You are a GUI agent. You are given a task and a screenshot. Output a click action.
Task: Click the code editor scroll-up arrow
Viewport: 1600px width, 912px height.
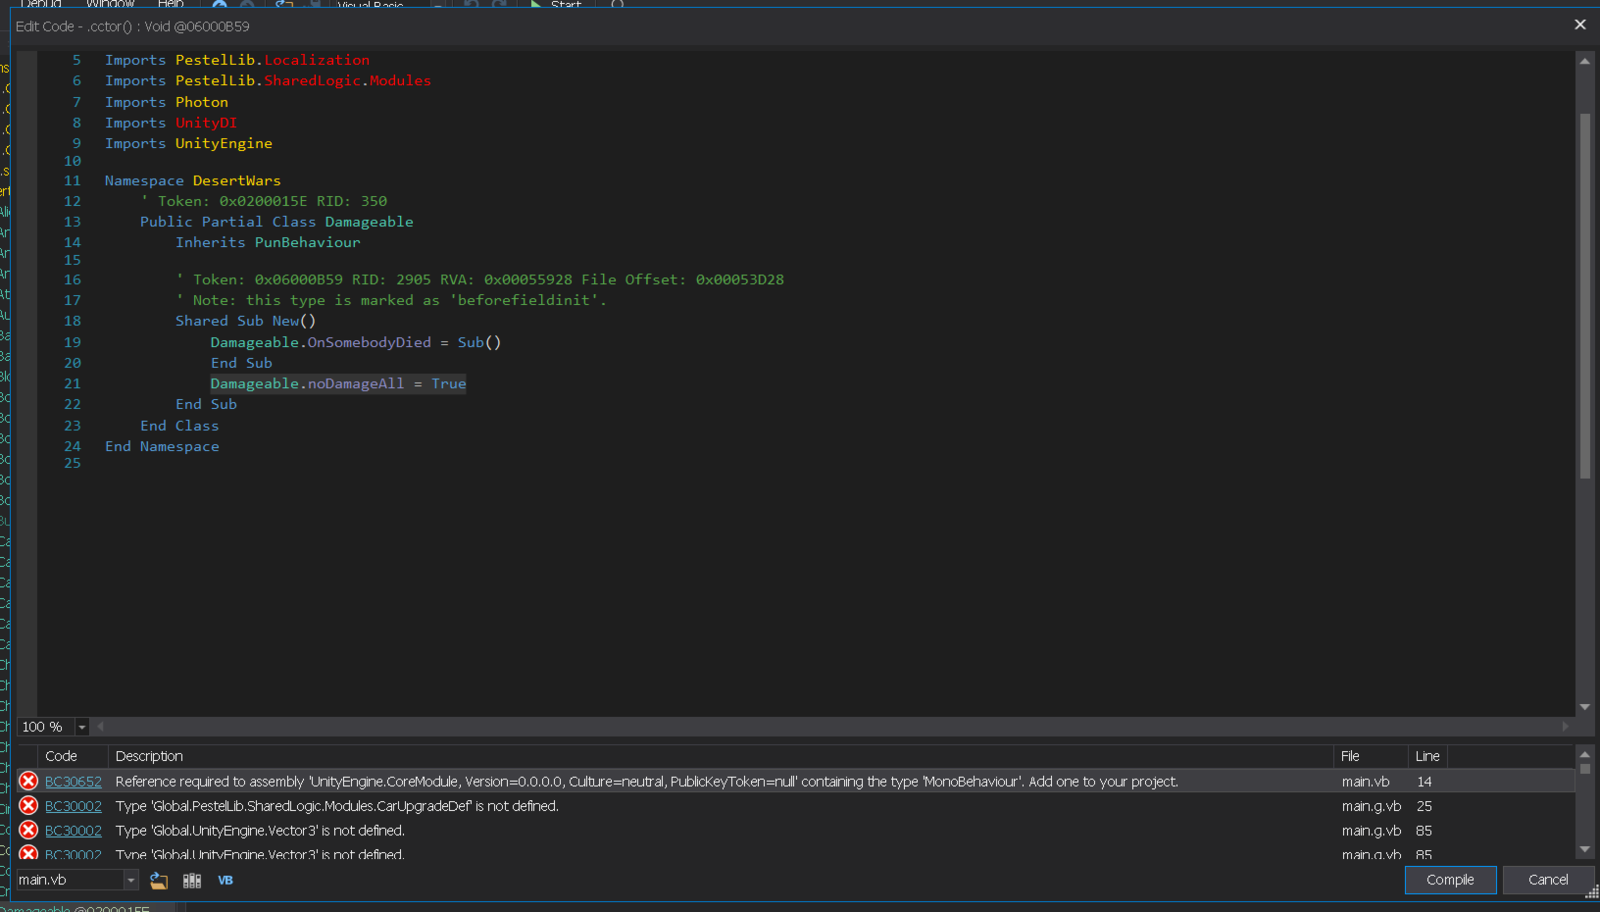1585,61
